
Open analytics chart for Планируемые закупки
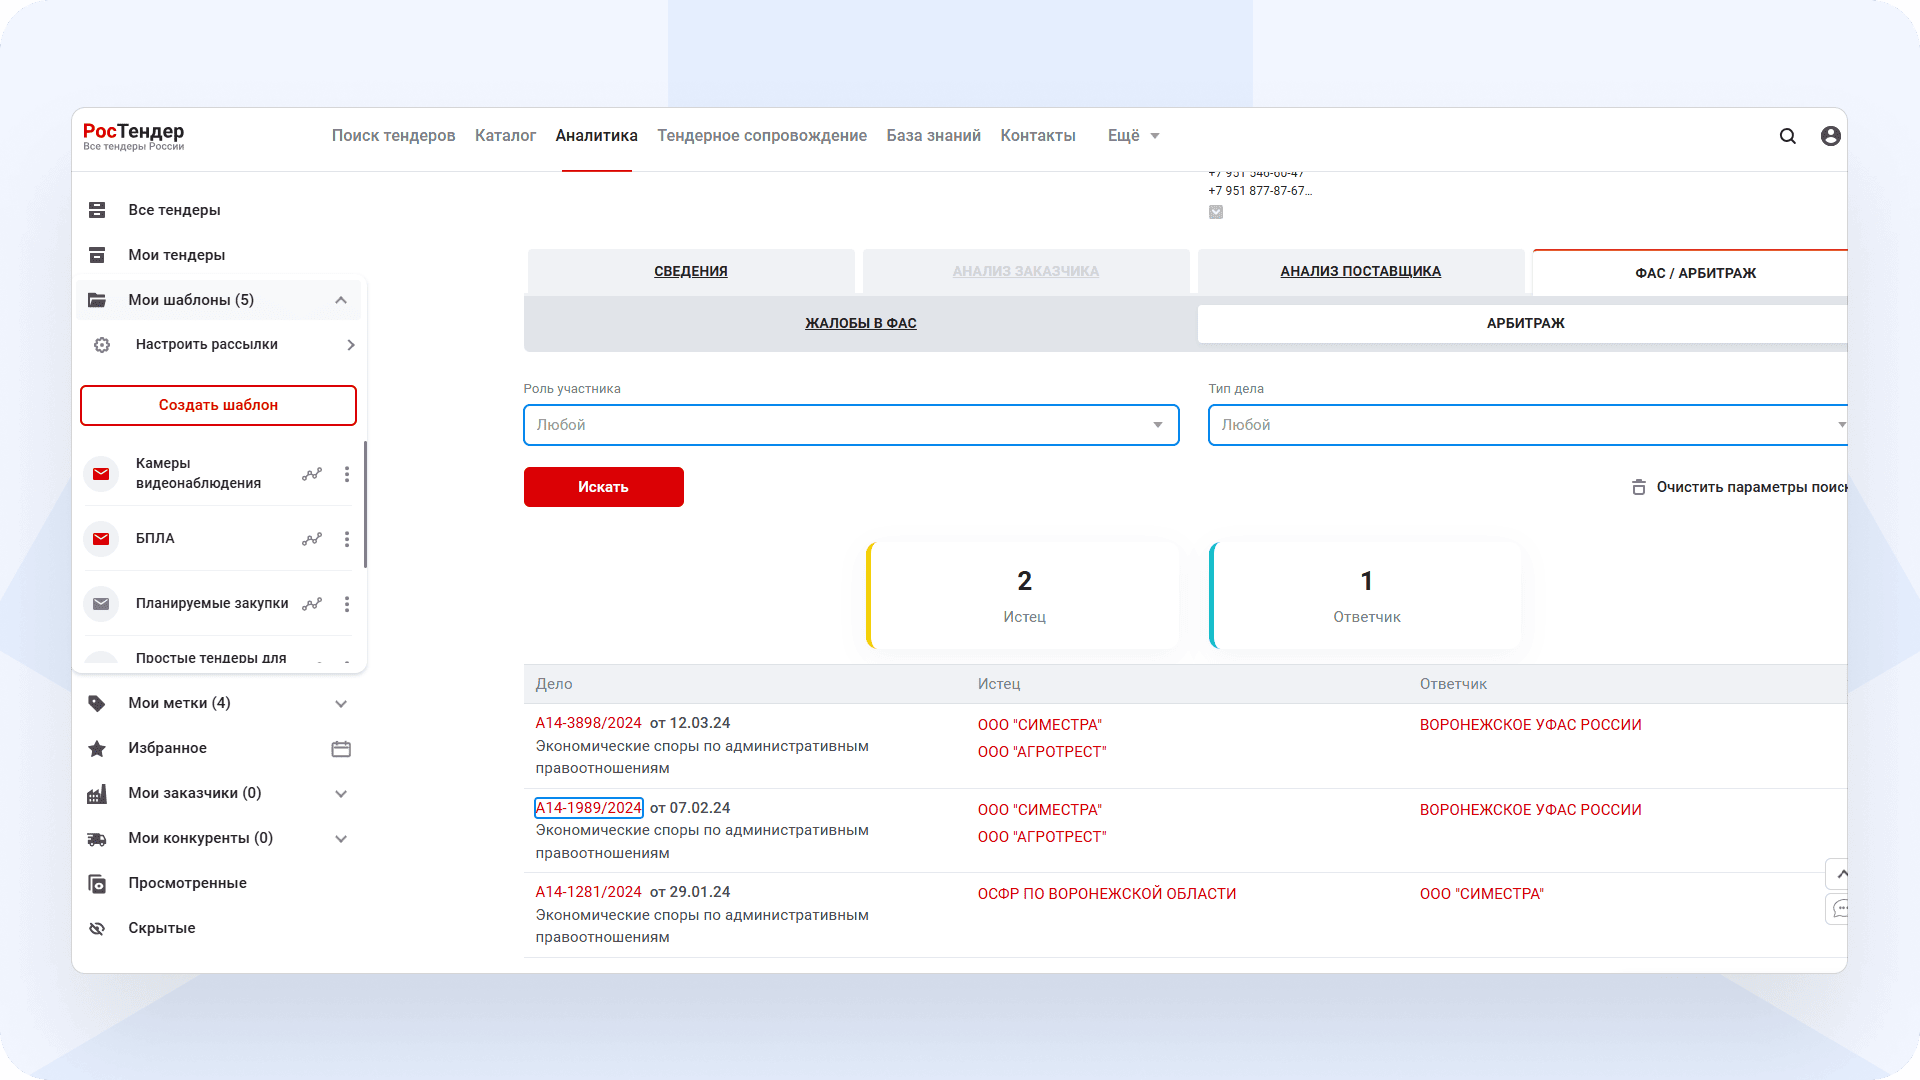tap(312, 604)
